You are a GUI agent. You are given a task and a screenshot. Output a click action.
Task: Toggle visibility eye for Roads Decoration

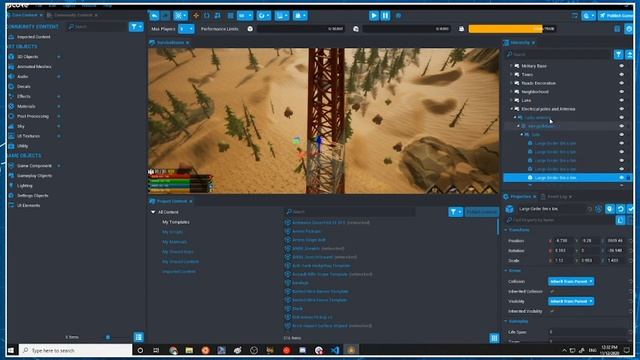click(x=622, y=83)
